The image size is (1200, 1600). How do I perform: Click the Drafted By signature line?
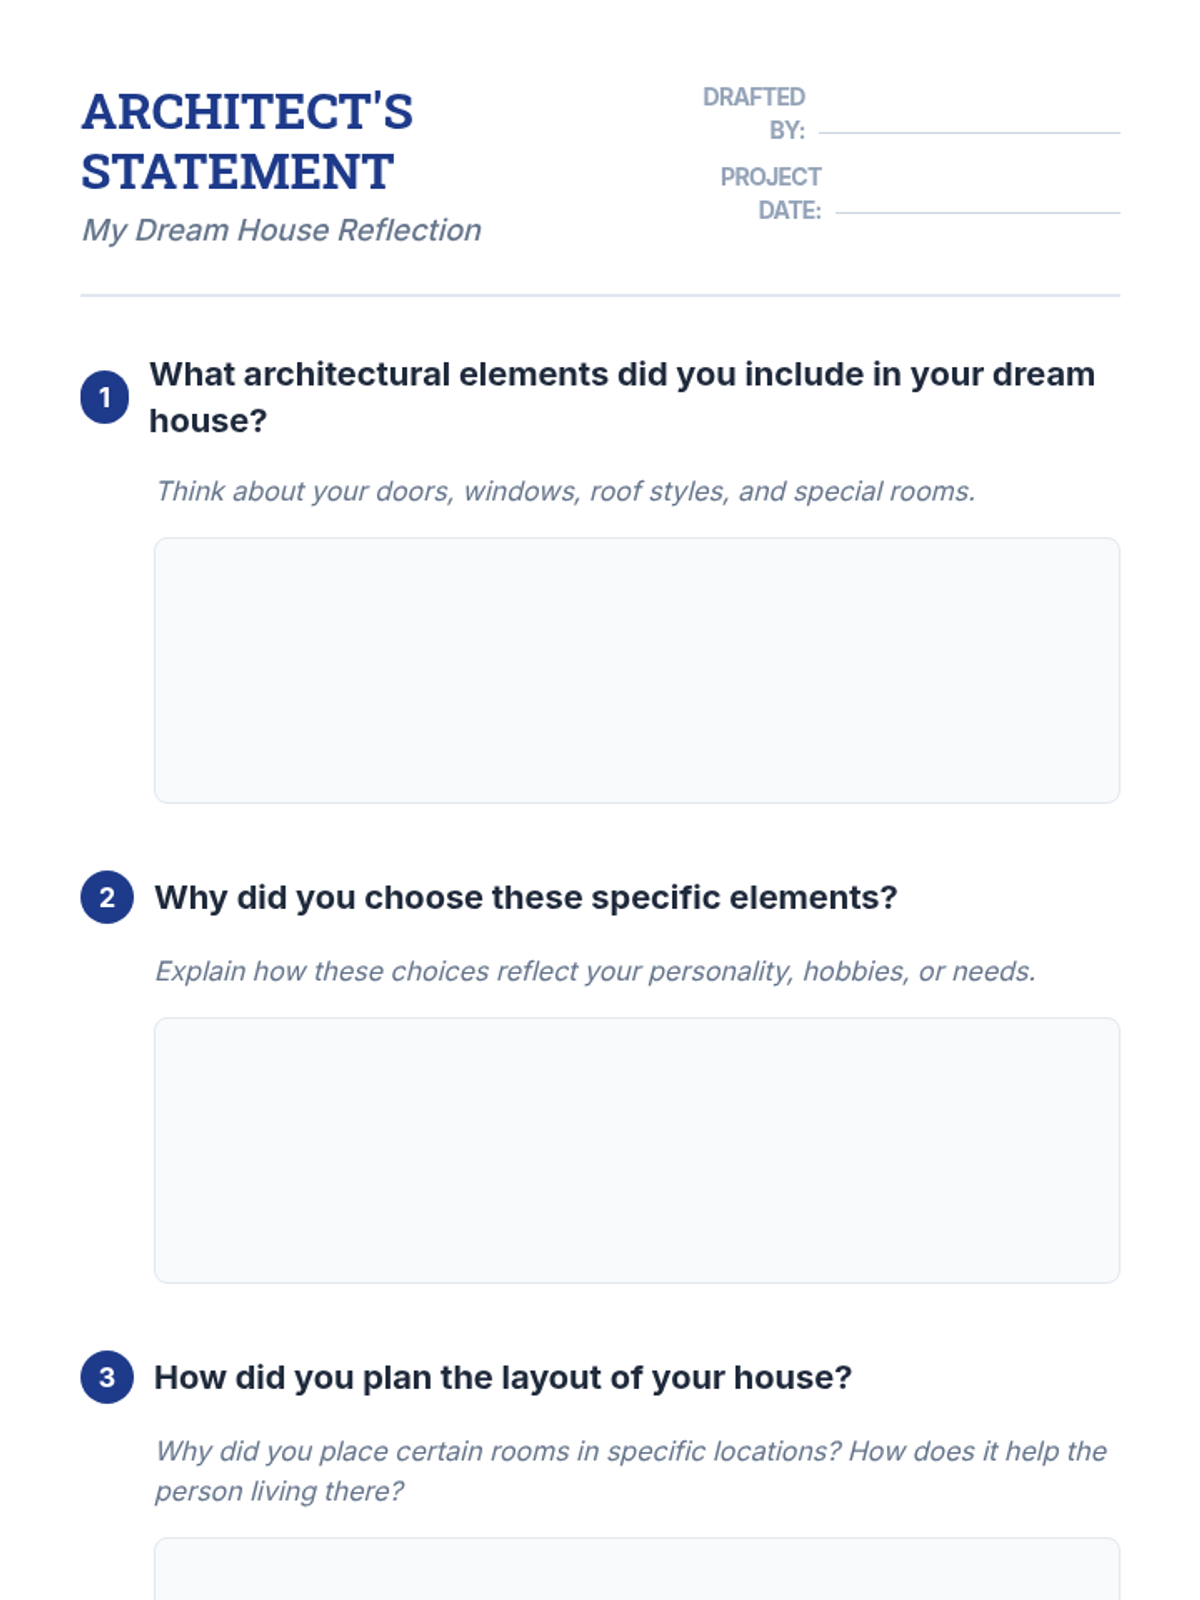(x=969, y=132)
